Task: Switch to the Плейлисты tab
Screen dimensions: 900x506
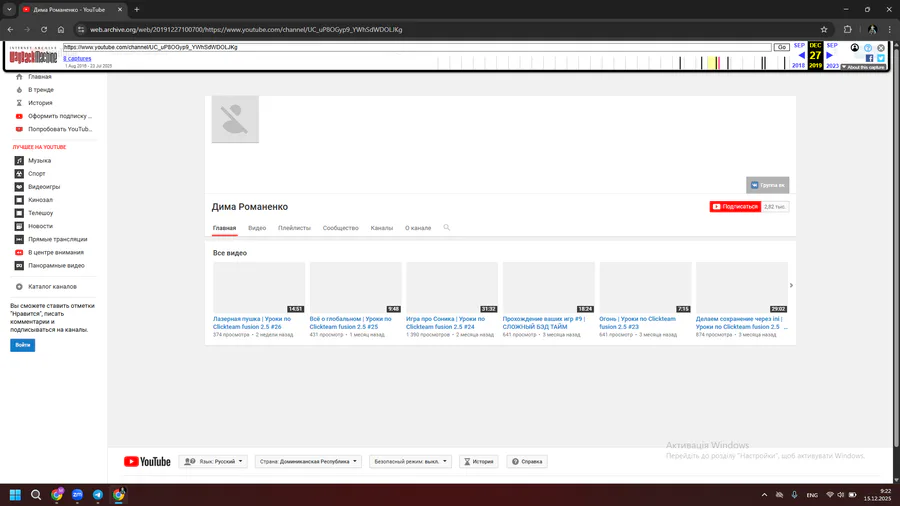Action: click(x=294, y=228)
